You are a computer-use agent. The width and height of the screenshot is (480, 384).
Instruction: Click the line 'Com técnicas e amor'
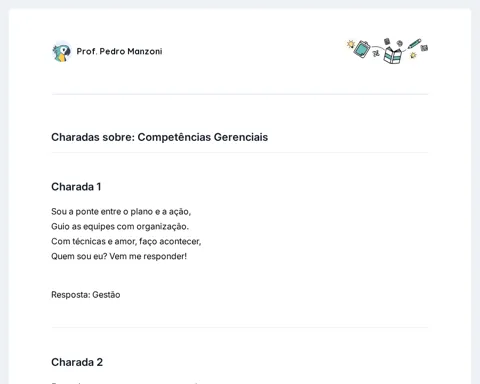coord(126,241)
